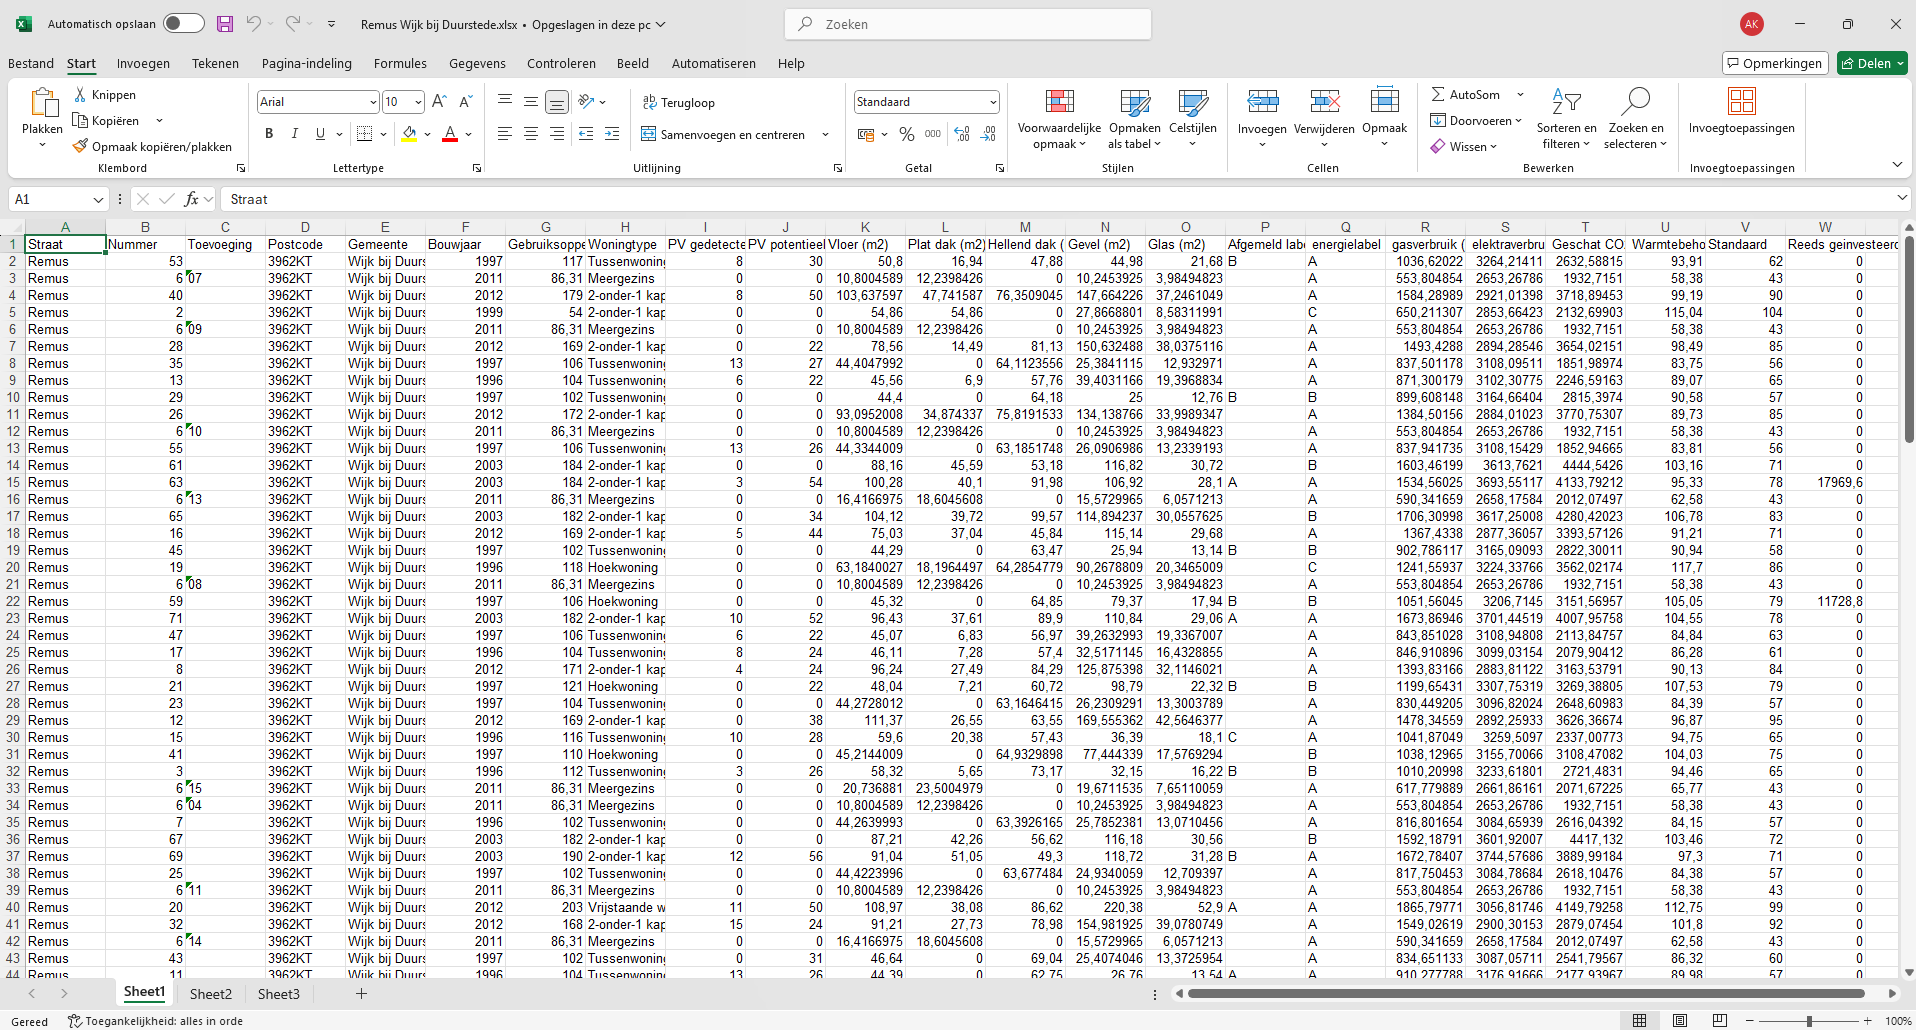Open the Name Box dropdown arrow
This screenshot has width=1916, height=1030.
point(98,200)
